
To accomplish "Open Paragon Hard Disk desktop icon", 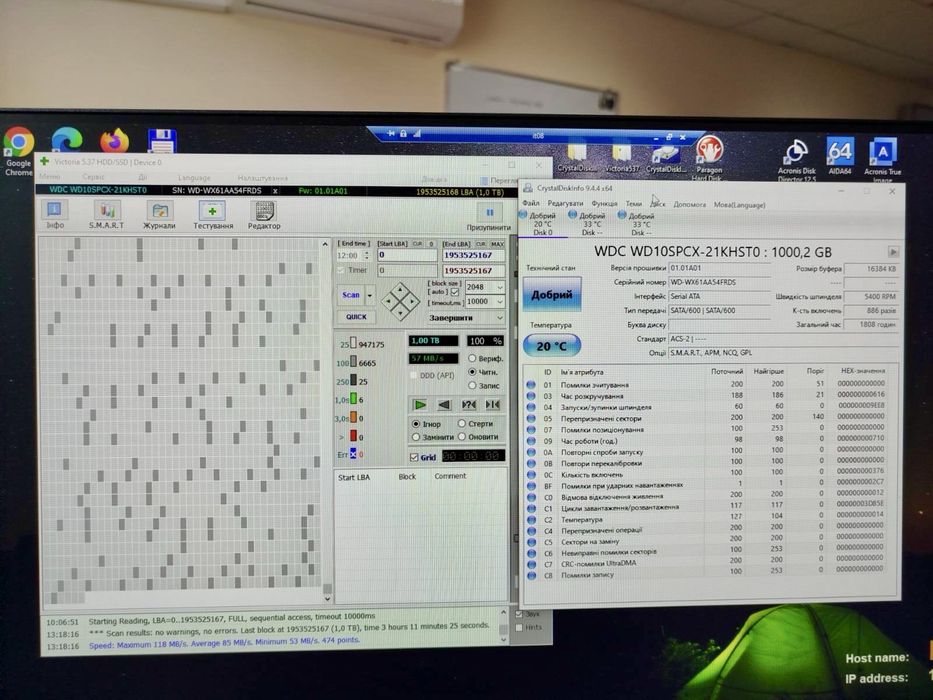I will point(709,158).
